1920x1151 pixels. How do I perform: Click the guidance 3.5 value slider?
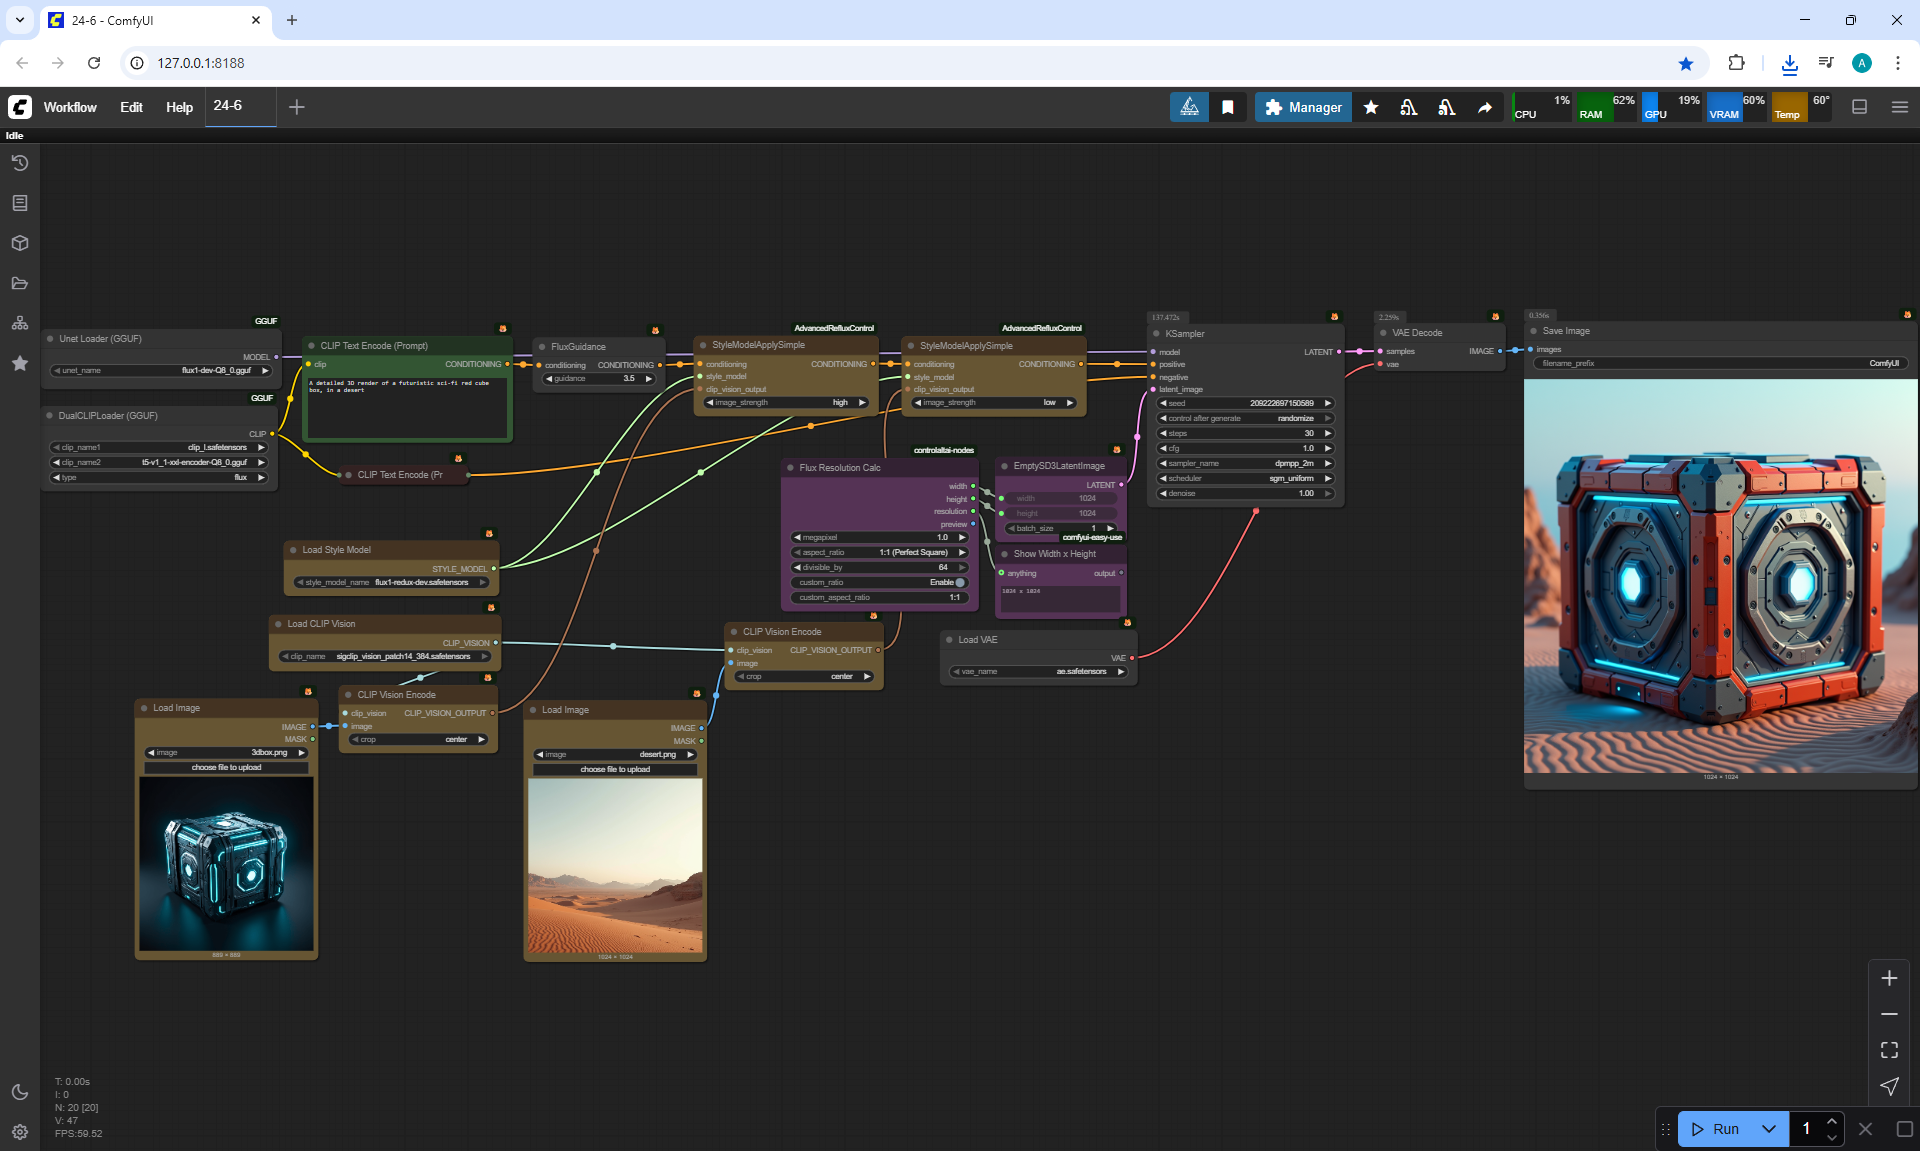(599, 378)
